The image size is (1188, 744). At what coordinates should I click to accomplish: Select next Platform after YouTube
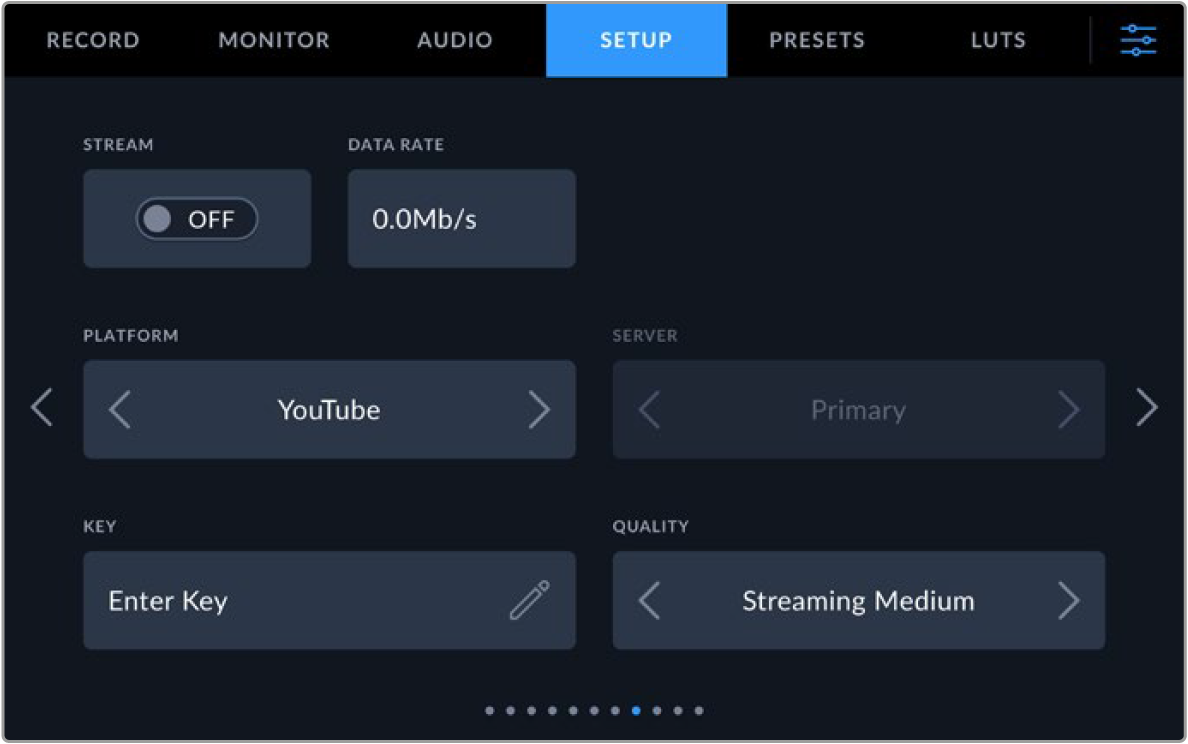tap(539, 410)
